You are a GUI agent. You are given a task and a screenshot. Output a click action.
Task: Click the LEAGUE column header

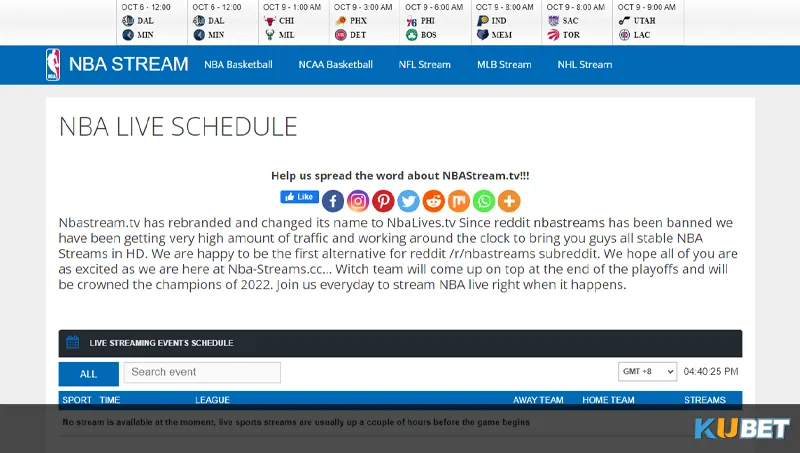click(212, 400)
